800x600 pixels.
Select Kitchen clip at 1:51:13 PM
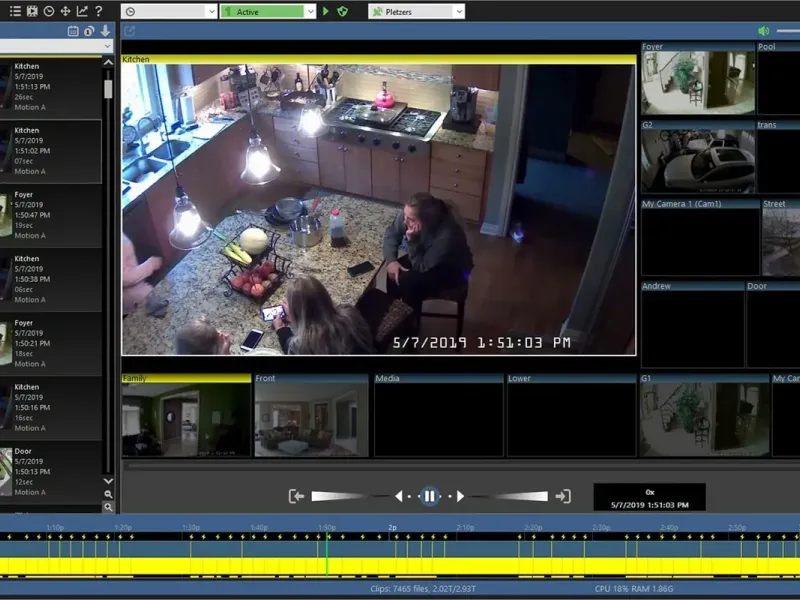coord(51,87)
